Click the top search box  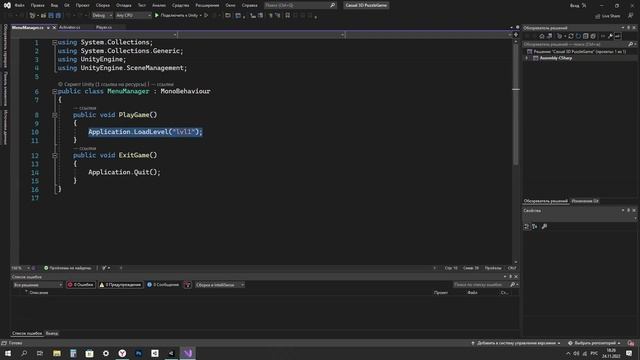(300, 5)
